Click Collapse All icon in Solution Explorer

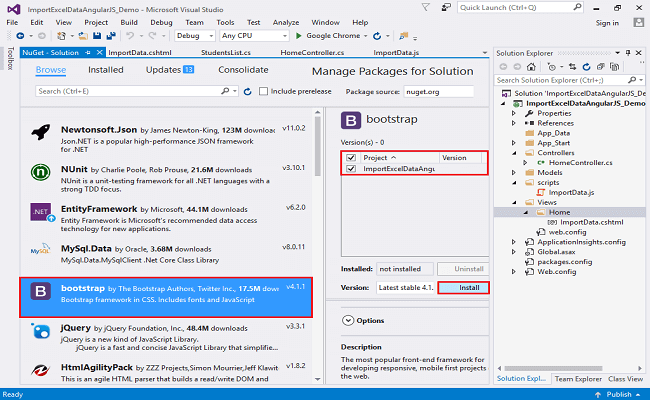tap(600, 67)
